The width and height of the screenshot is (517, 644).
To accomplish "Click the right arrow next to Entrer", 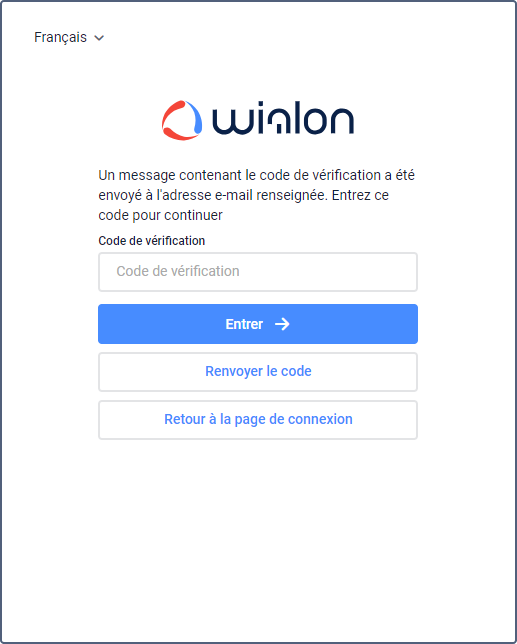I will pos(282,324).
